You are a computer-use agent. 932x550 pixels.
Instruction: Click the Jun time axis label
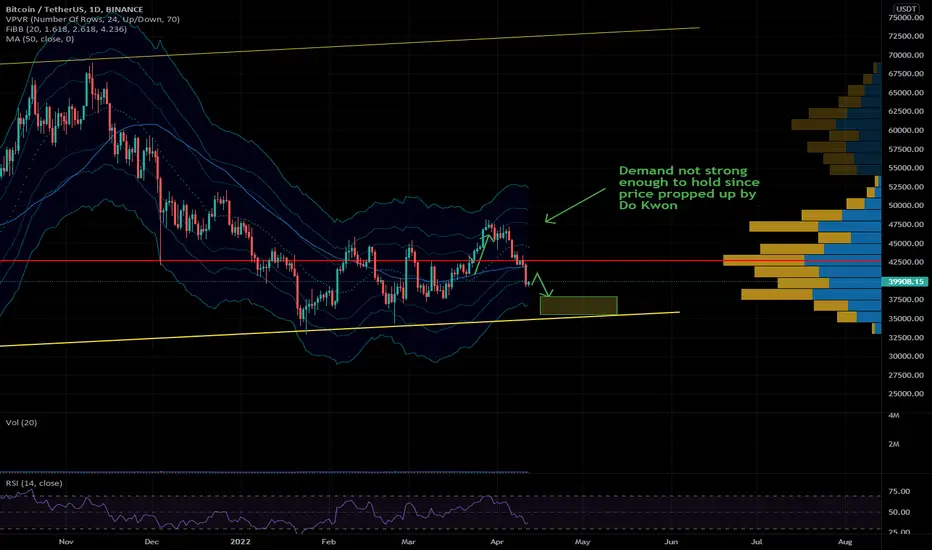(670, 542)
